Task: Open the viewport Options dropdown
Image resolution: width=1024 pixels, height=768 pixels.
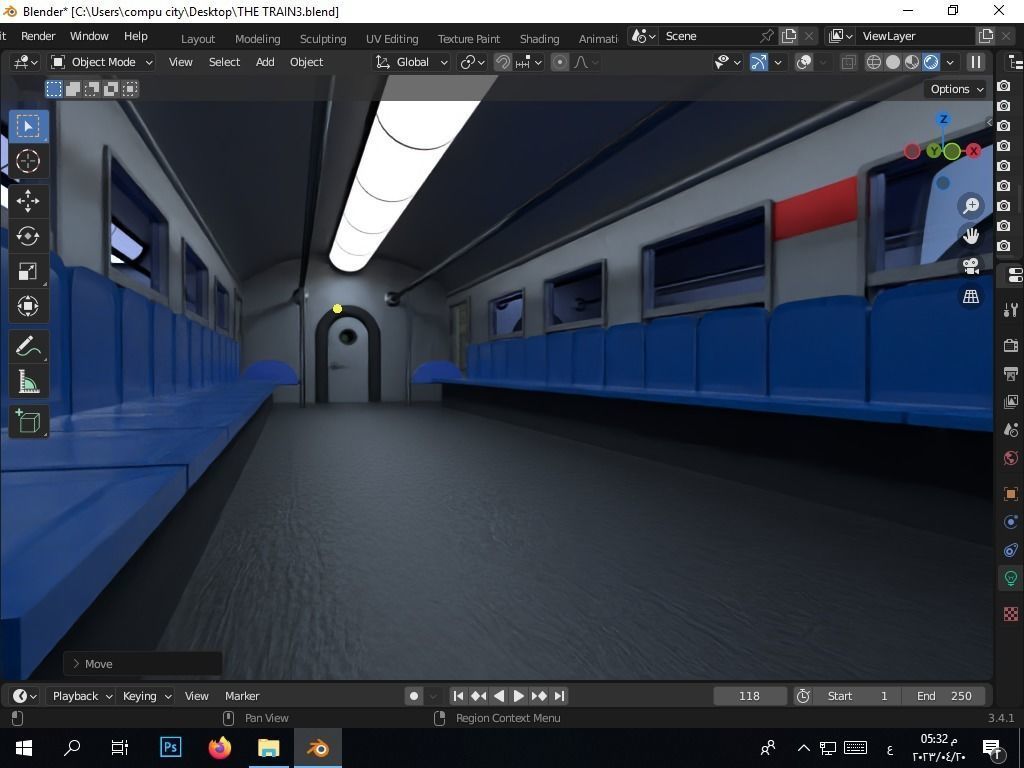Action: (957, 89)
